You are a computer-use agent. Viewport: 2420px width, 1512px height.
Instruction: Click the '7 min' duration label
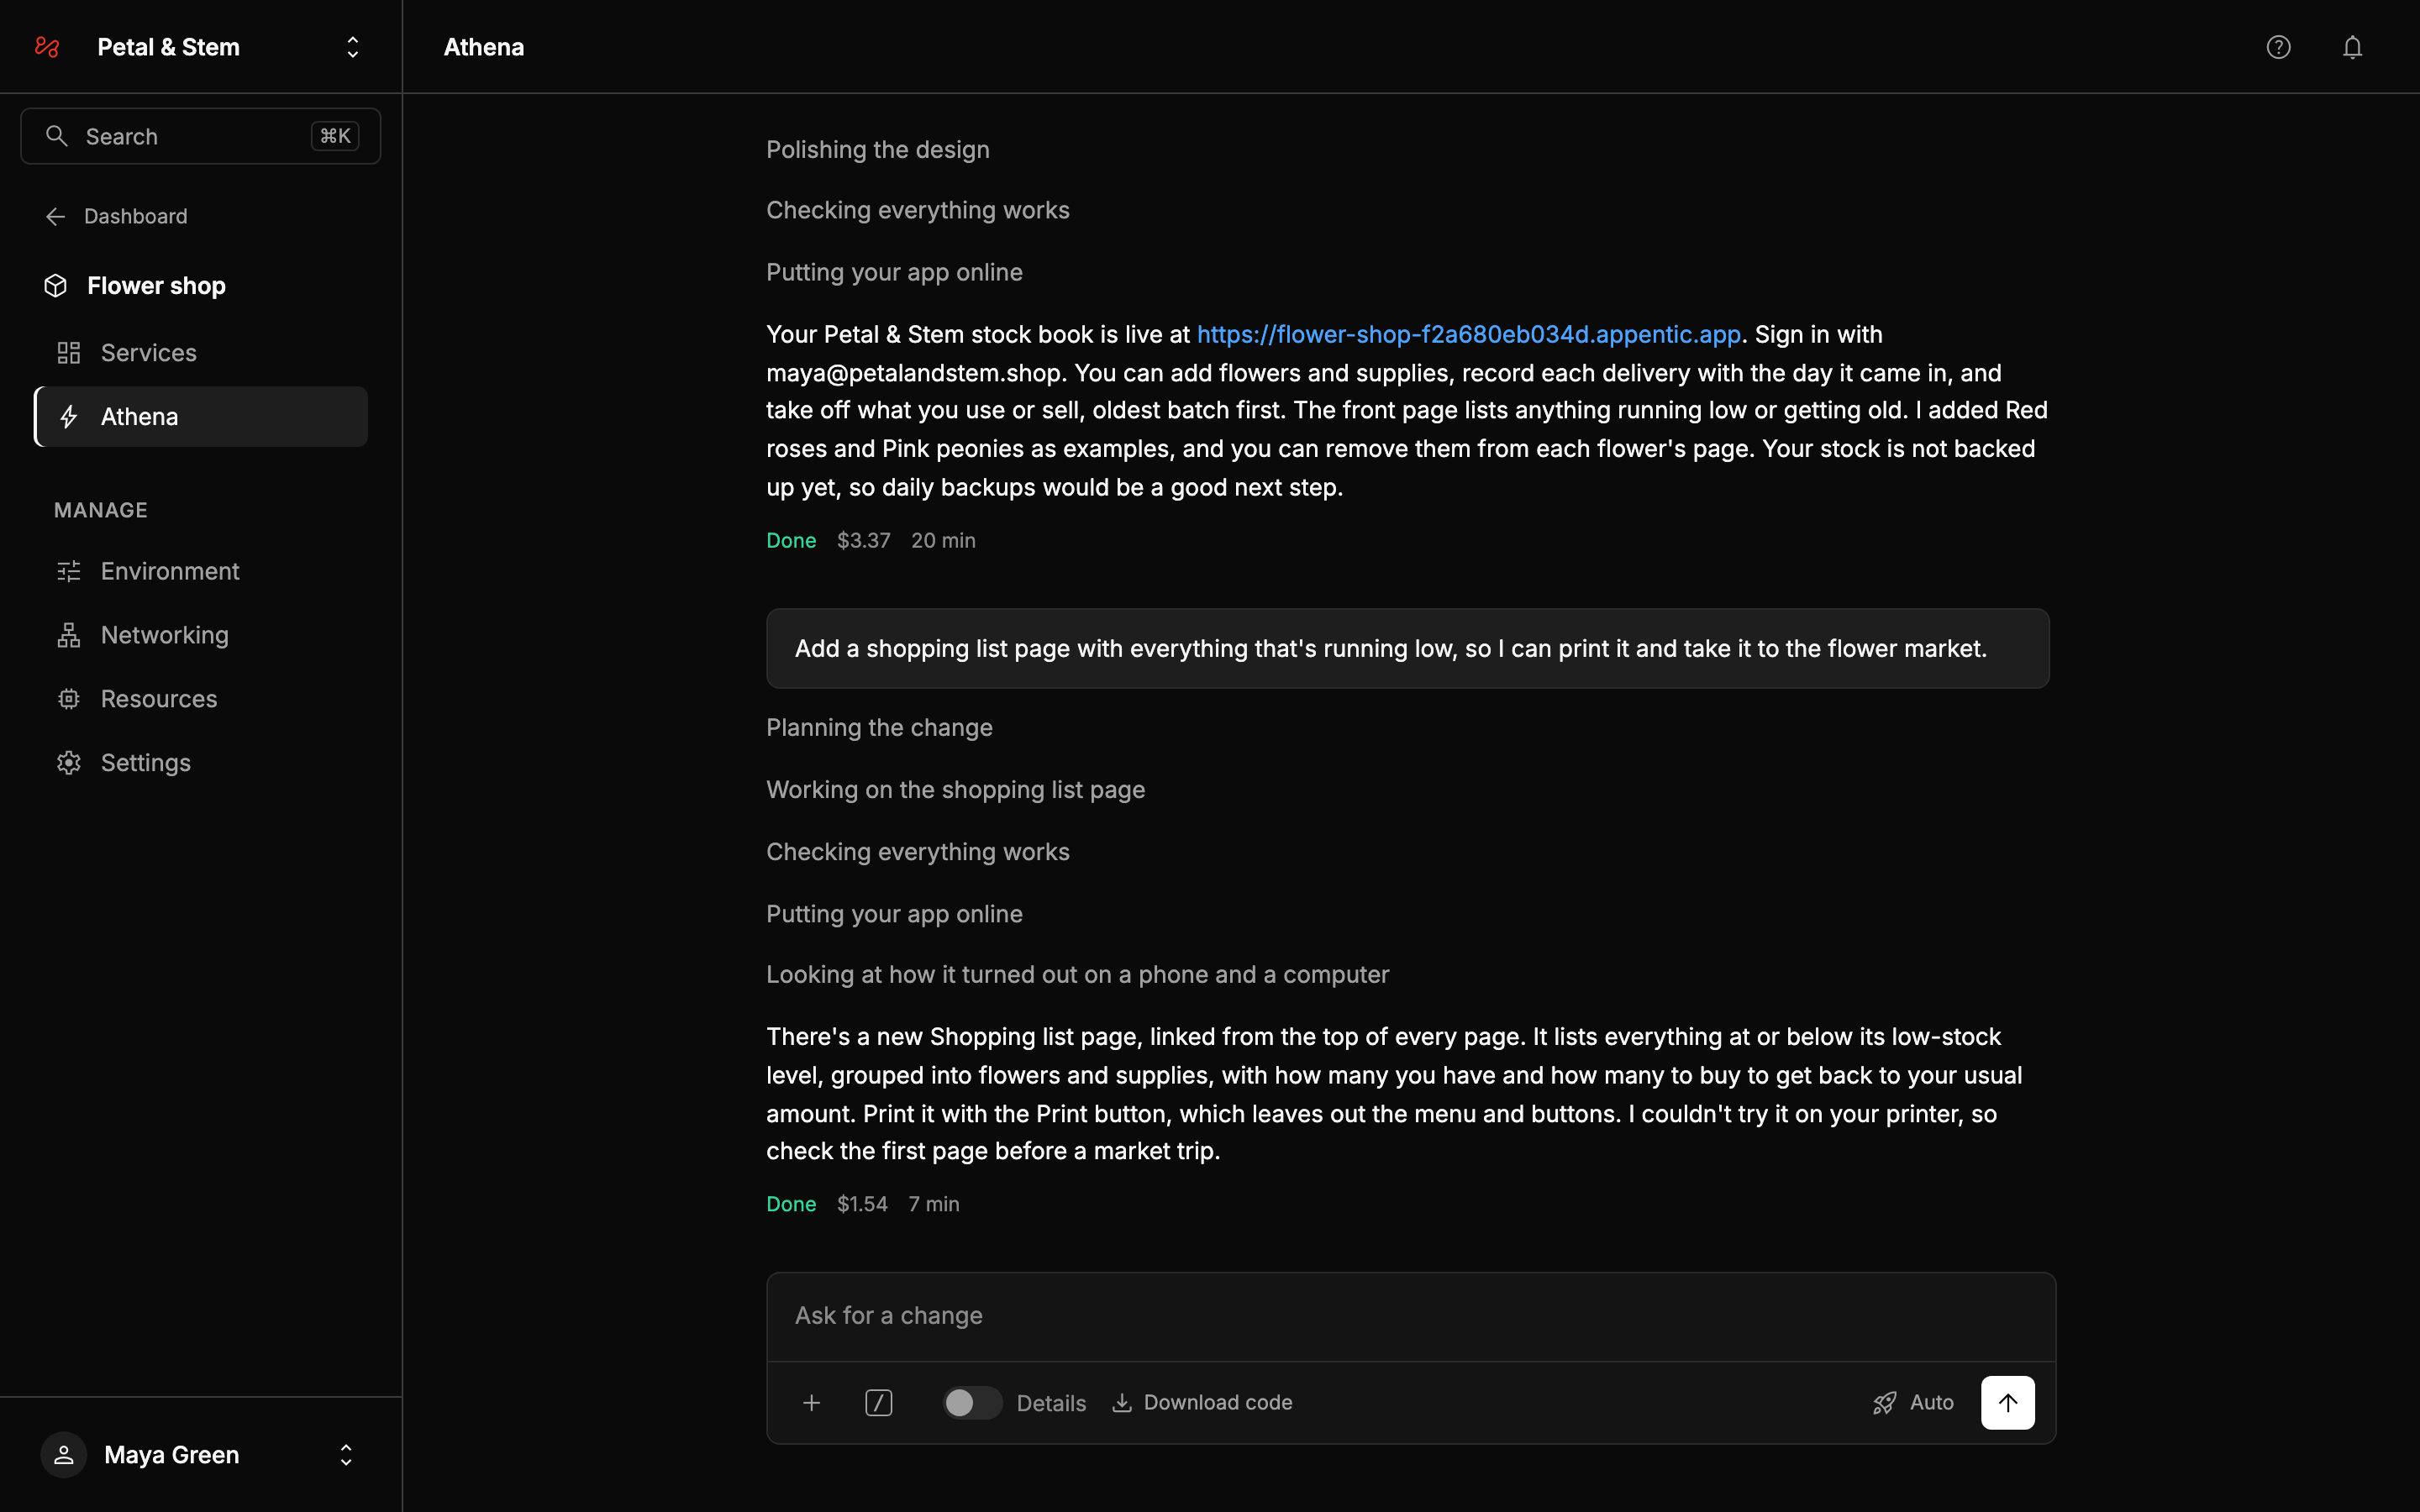(x=933, y=1205)
